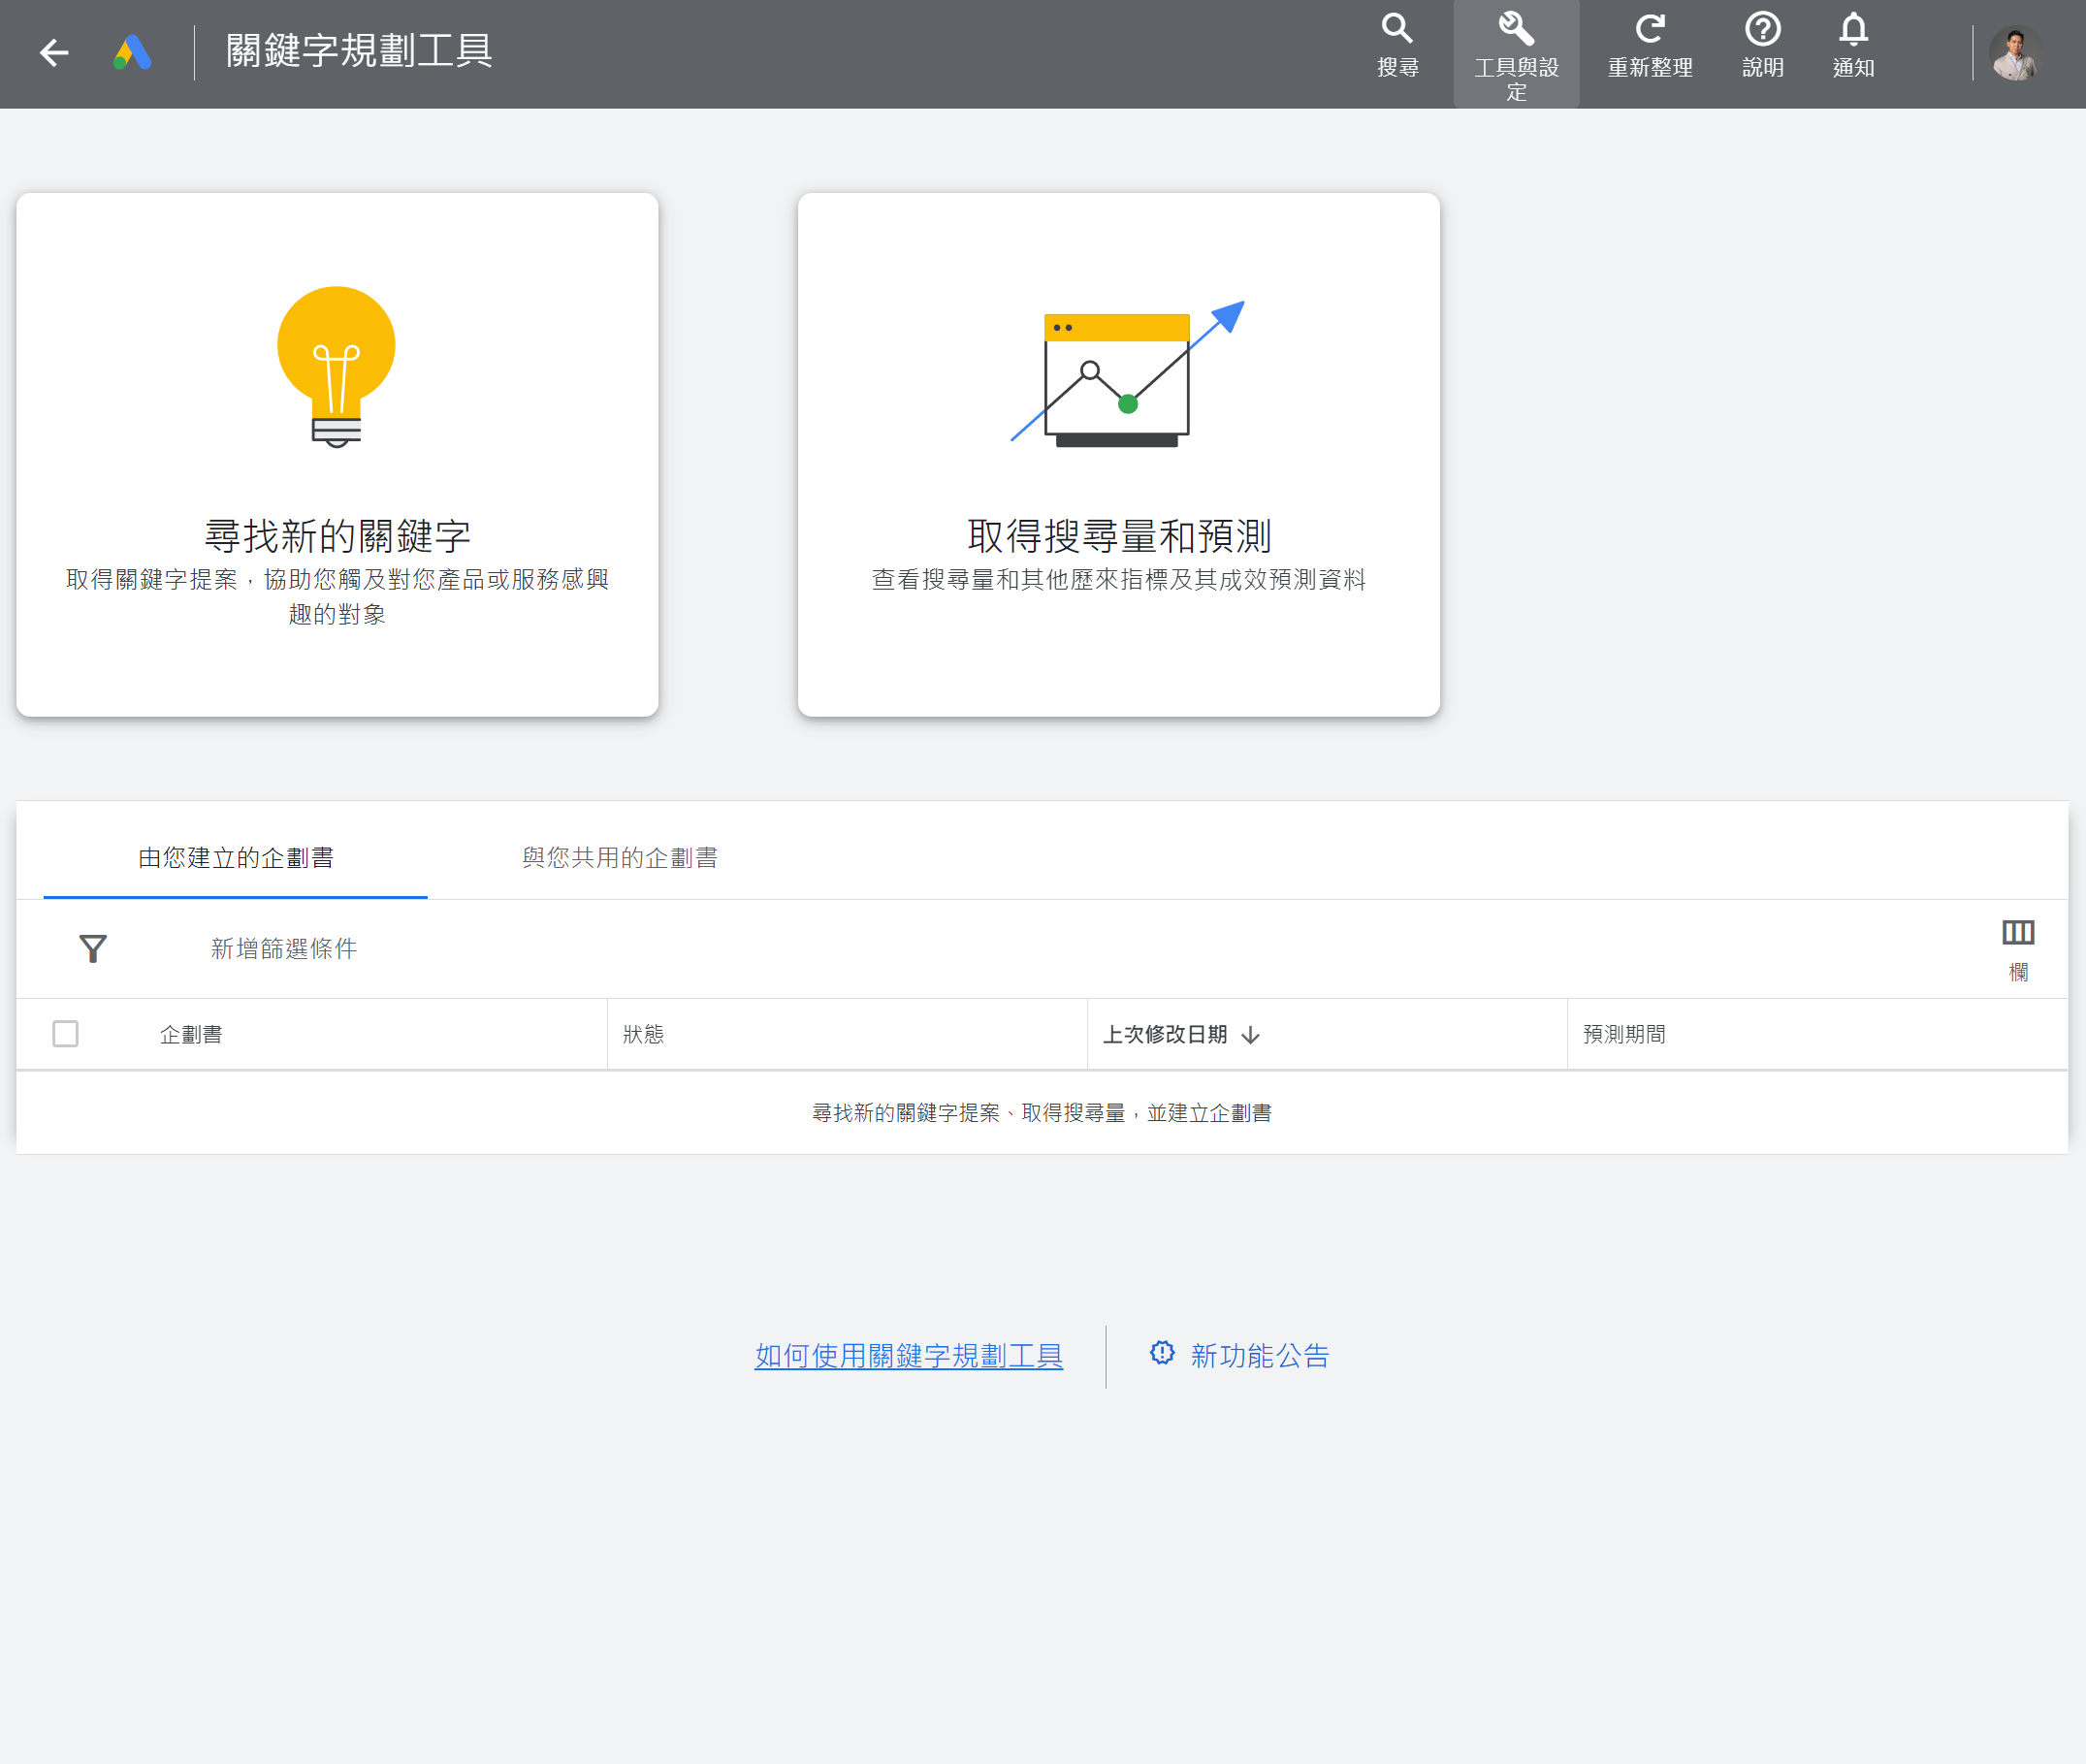Image resolution: width=2086 pixels, height=1764 pixels.
Task: Sort by 上次修改日期 arrow
Action: pos(1250,1035)
